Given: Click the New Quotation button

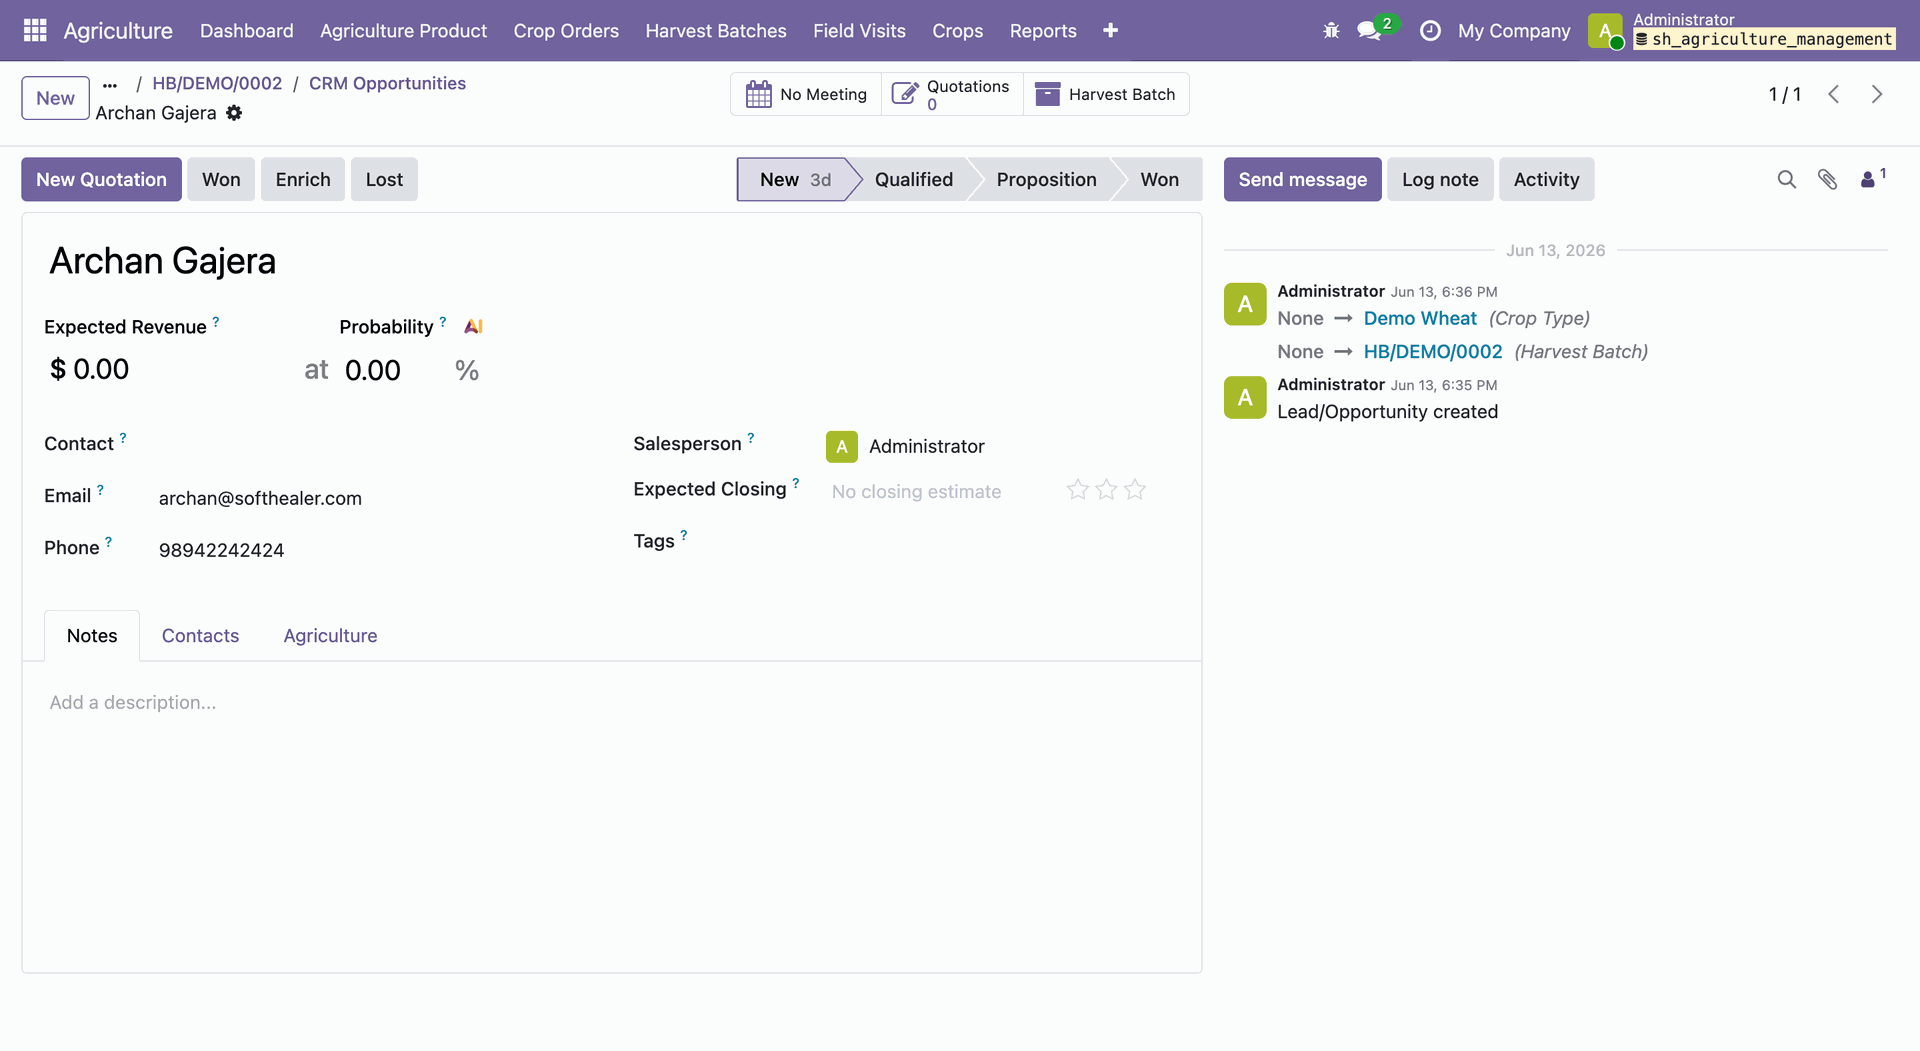Looking at the screenshot, I should [x=101, y=179].
